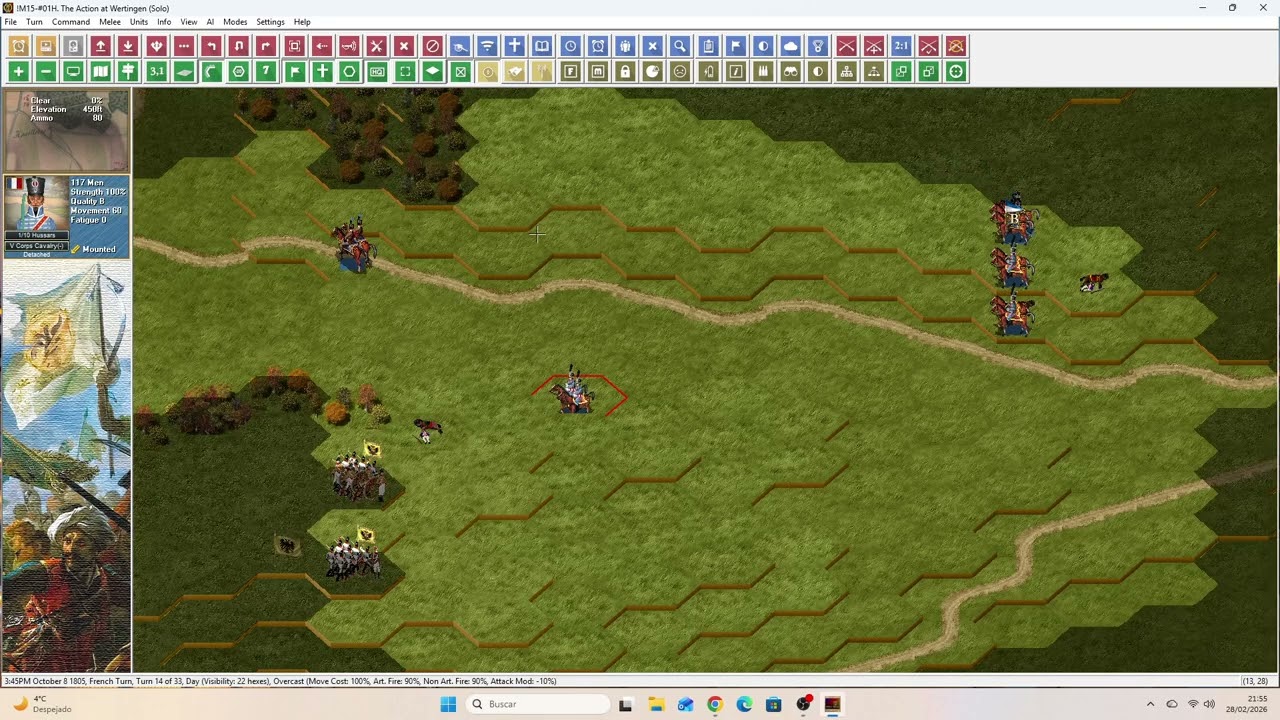This screenshot has width=1280, height=720.
Task: Toggle the green flag display button
Action: 295,72
